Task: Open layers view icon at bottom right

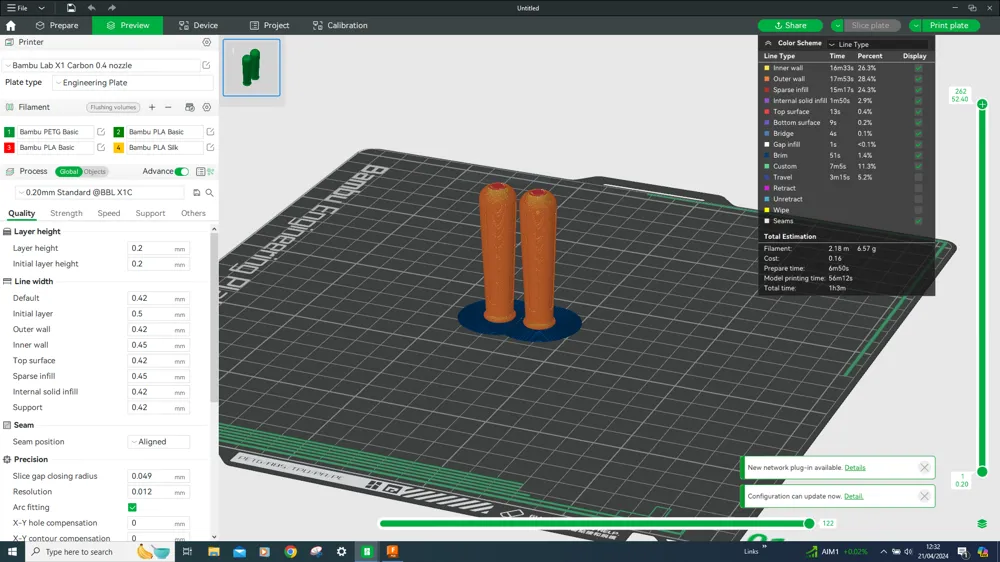Action: [982, 524]
